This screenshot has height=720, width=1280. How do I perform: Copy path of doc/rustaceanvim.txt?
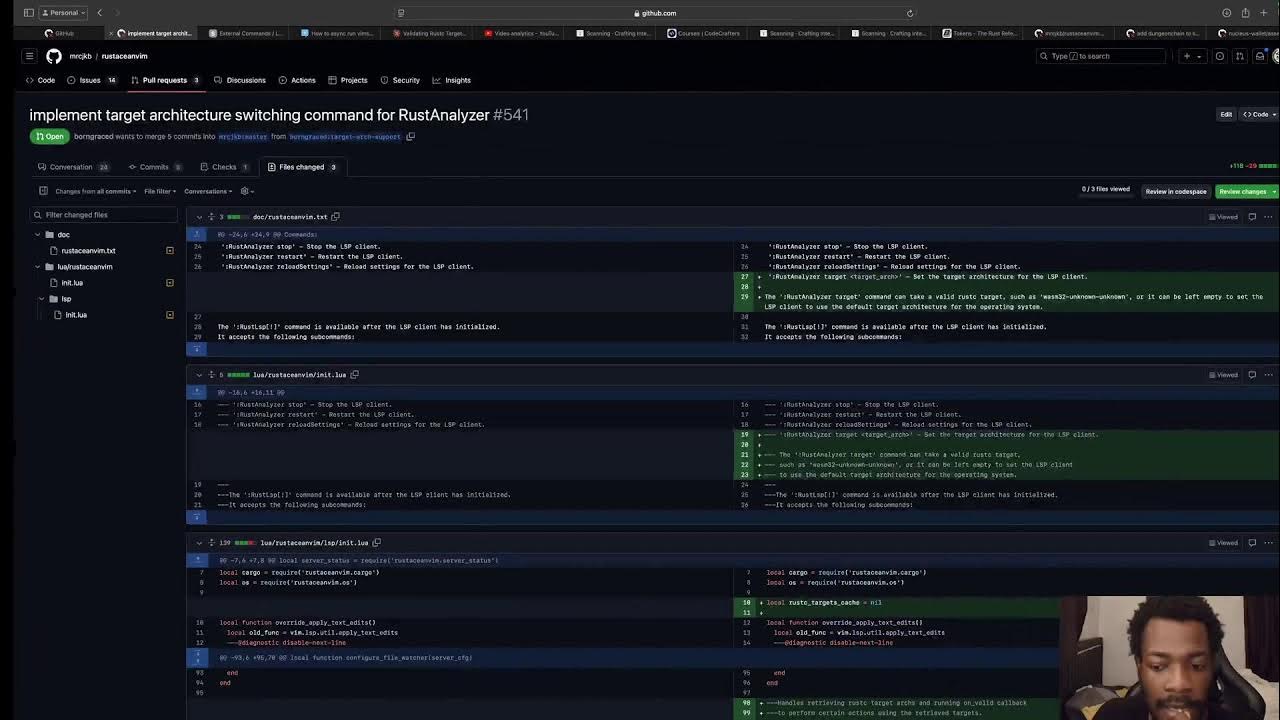click(336, 216)
